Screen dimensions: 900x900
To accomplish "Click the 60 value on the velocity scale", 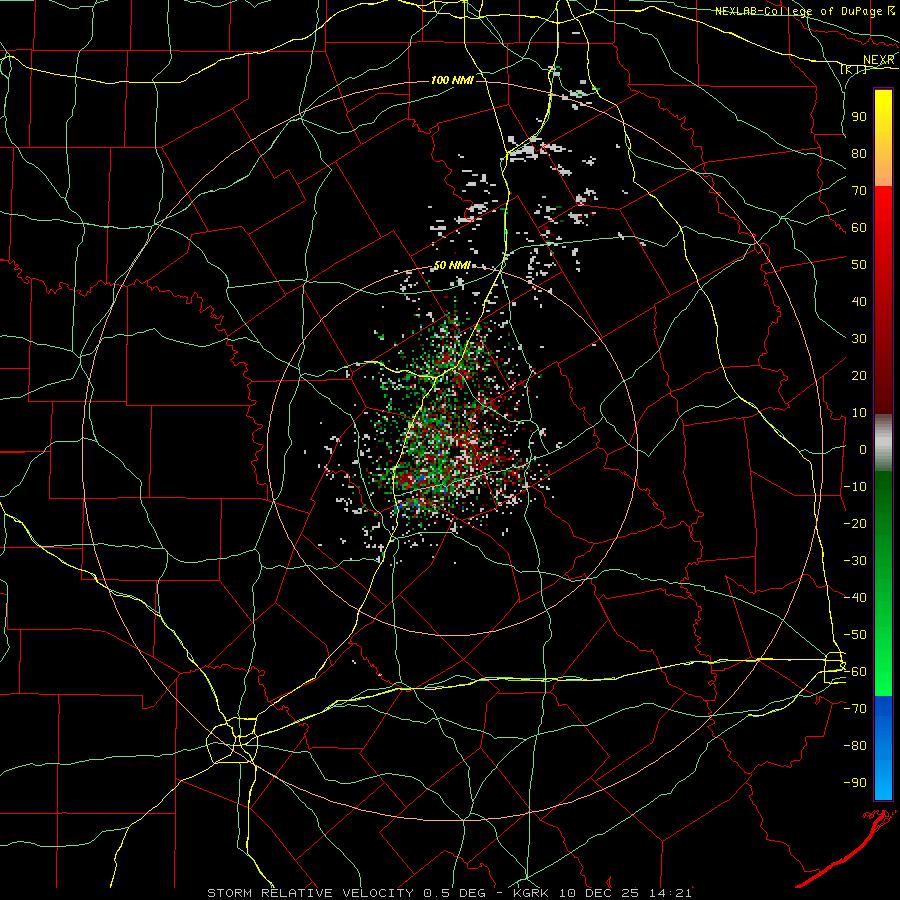I will (x=859, y=227).
